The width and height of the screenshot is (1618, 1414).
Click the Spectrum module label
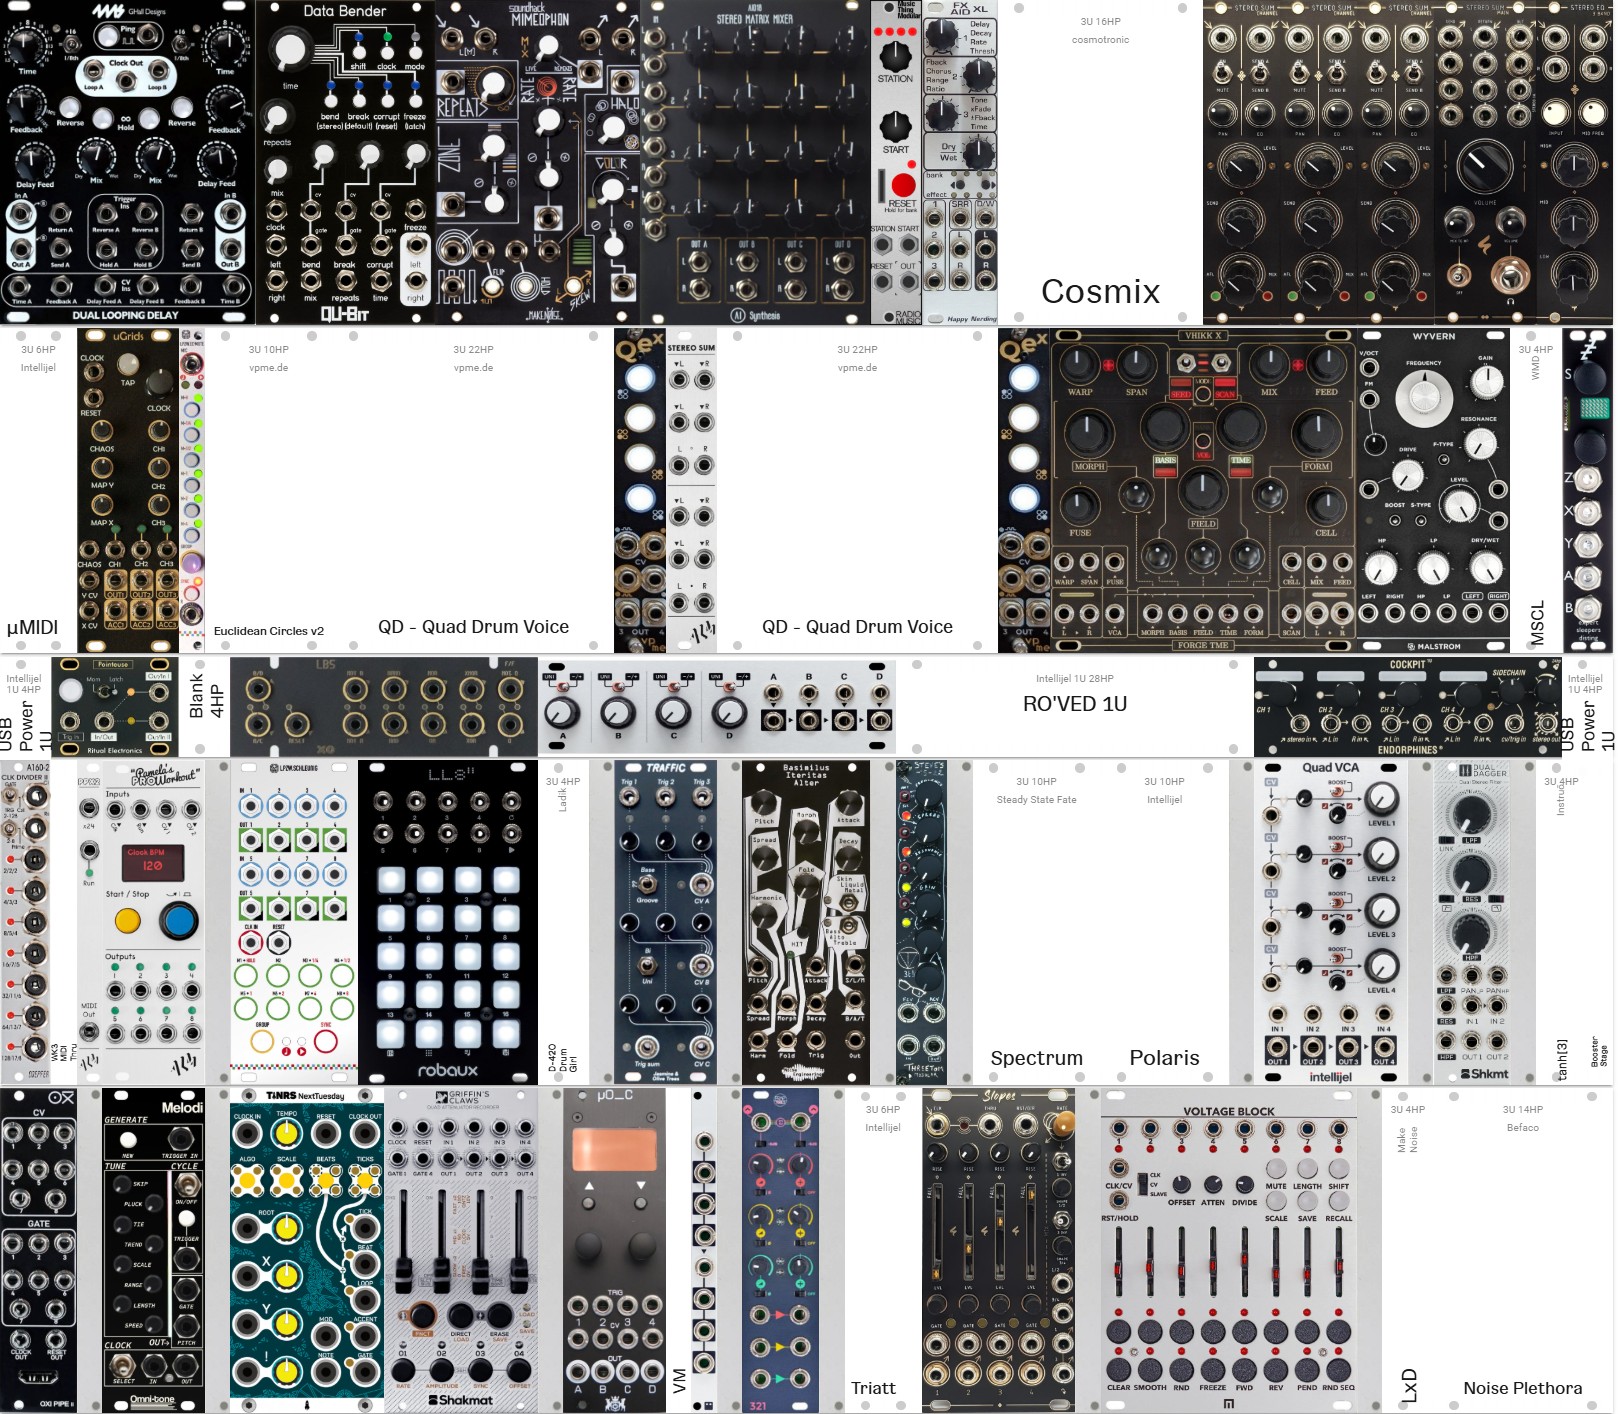tap(1037, 1058)
